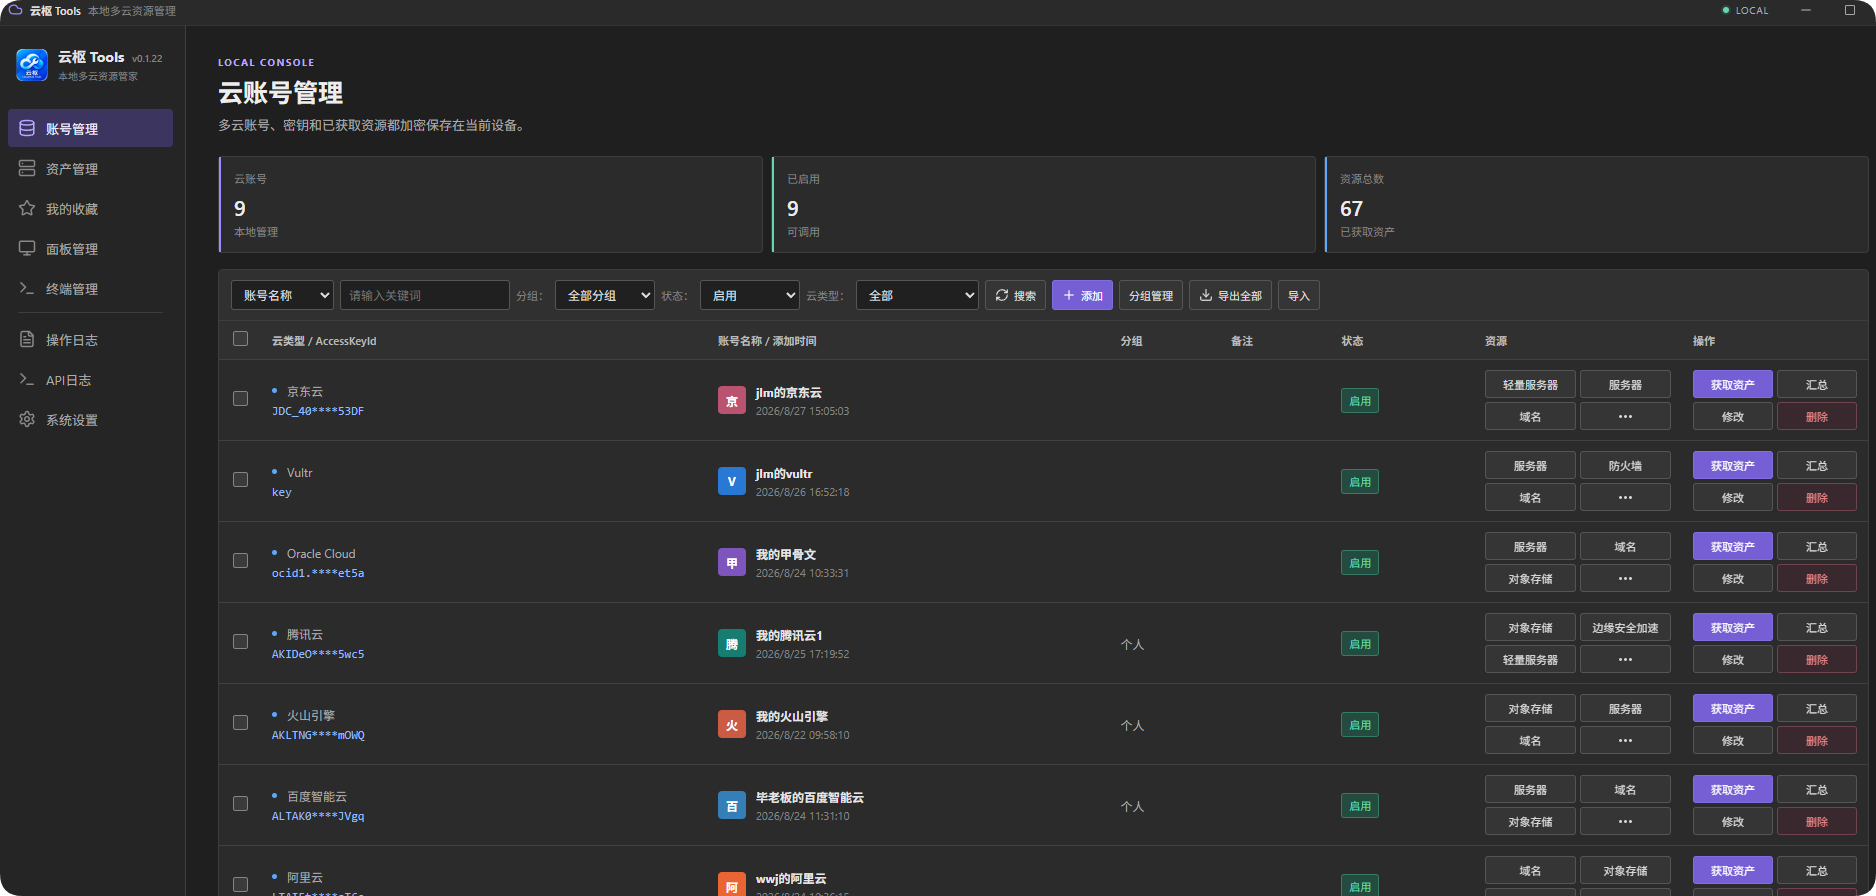The width and height of the screenshot is (1876, 896).
Task: Expand the 全部分组 group dropdown
Action: [605, 295]
